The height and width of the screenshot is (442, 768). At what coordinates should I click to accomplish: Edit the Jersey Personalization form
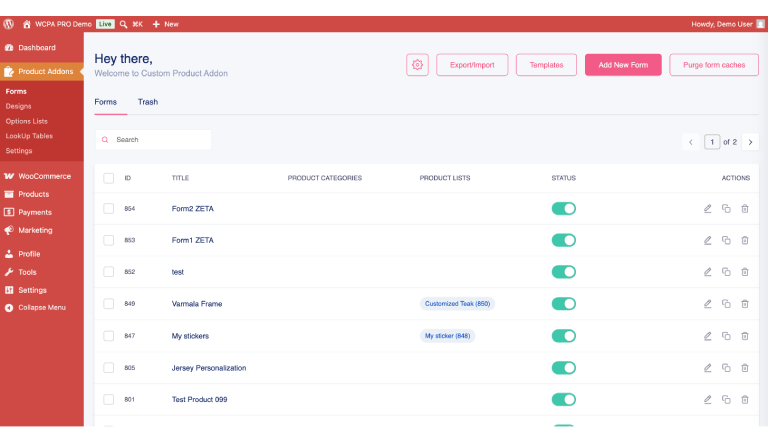tap(707, 368)
